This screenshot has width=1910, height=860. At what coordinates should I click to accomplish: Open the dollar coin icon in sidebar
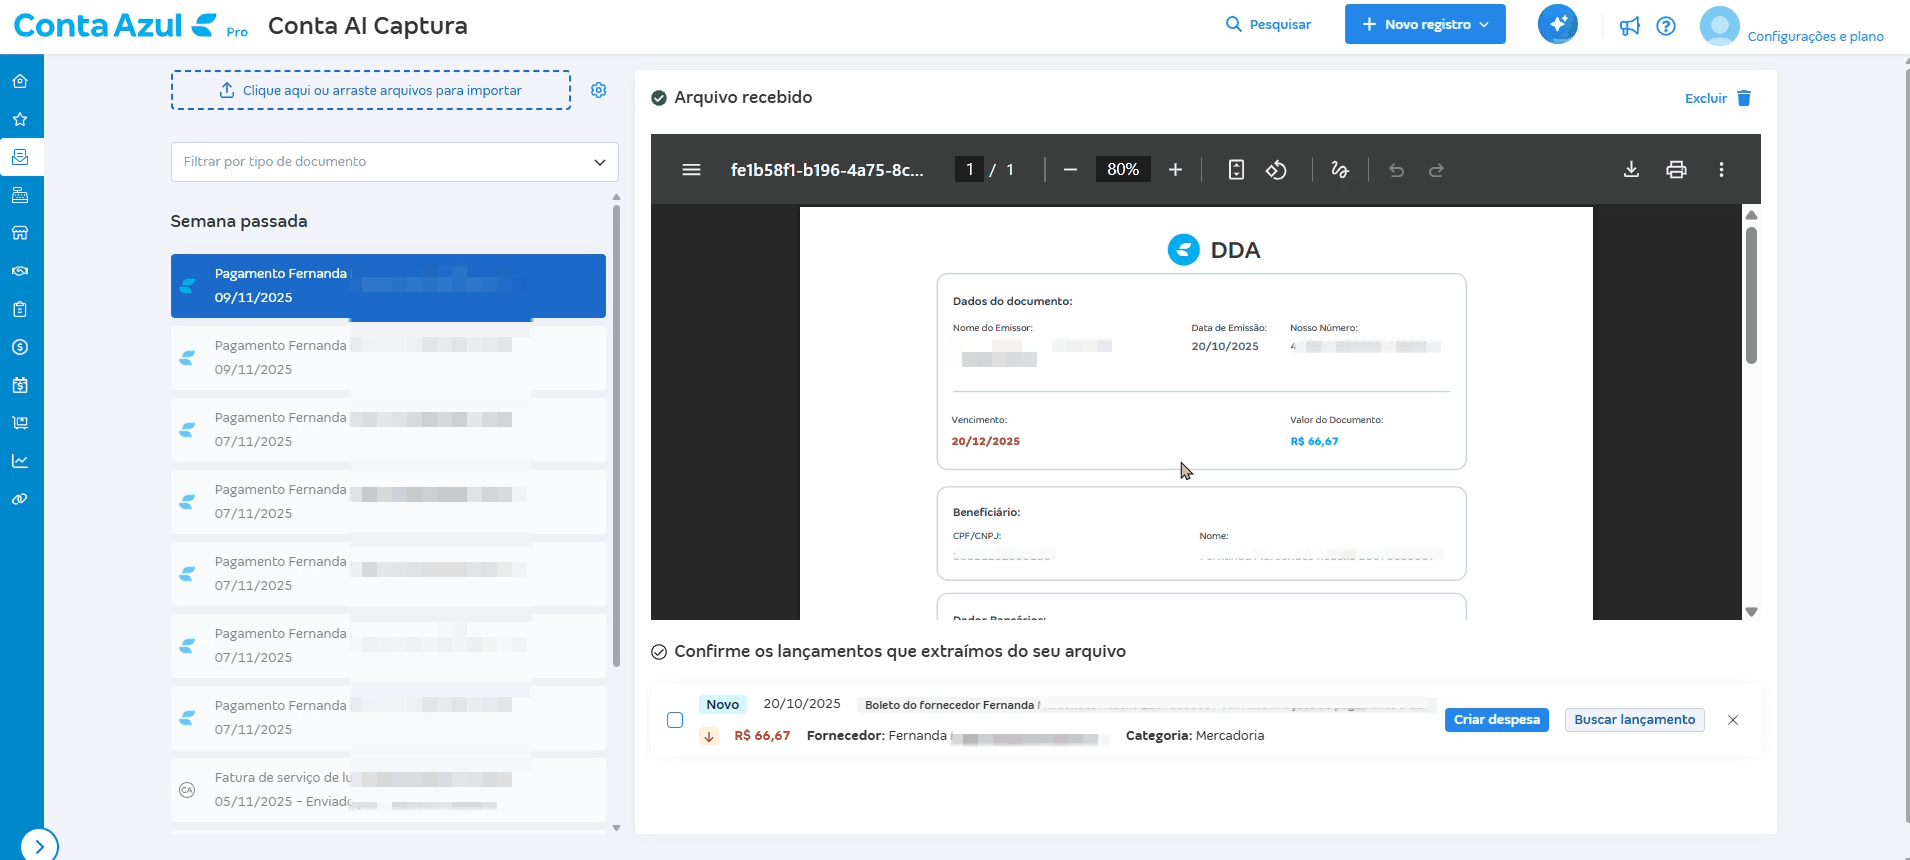click(20, 347)
